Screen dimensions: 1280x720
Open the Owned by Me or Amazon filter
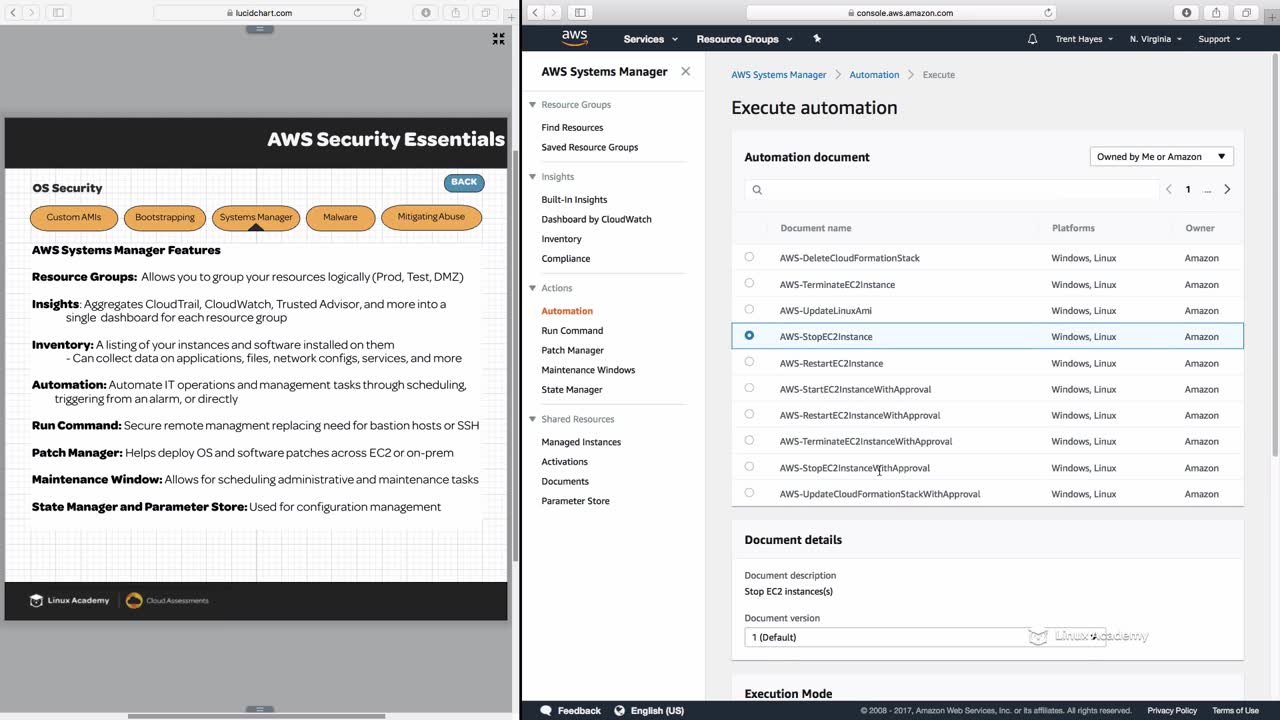[1161, 157]
